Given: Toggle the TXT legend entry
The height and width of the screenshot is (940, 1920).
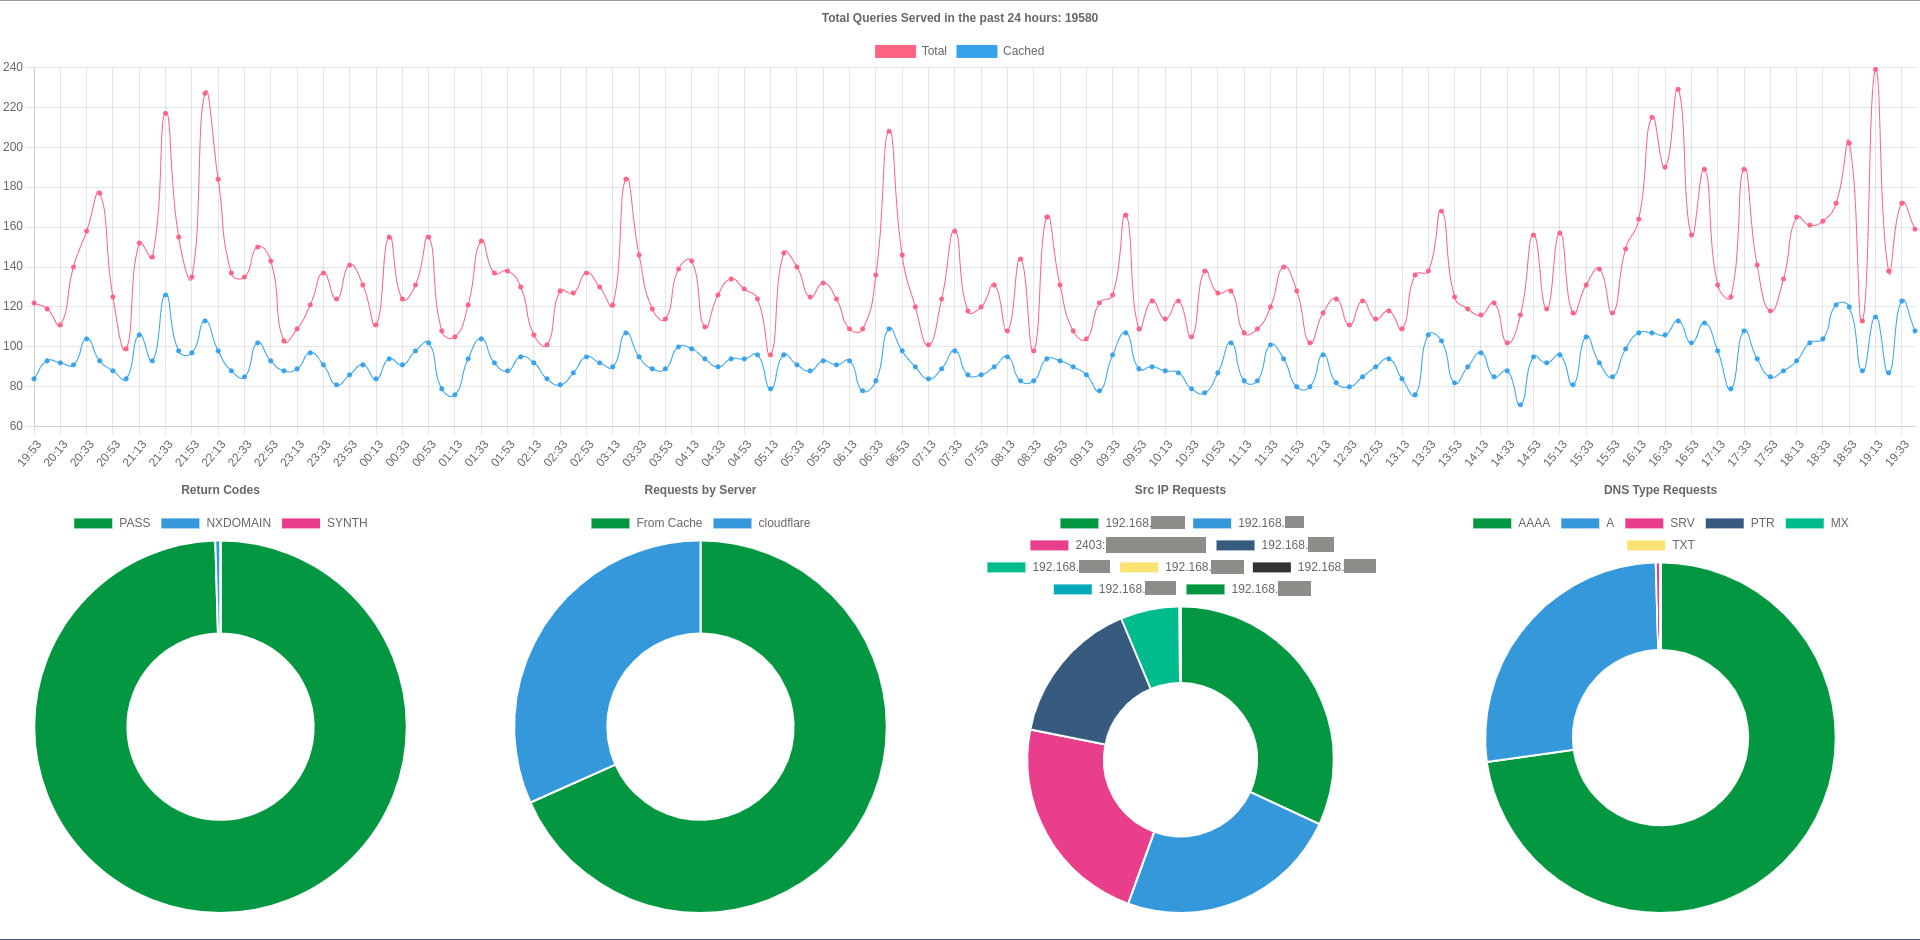Looking at the screenshot, I should 1661,545.
